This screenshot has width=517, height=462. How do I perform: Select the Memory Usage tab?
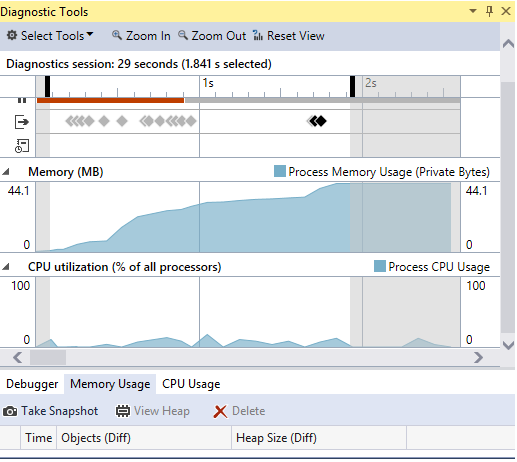[x=110, y=384]
